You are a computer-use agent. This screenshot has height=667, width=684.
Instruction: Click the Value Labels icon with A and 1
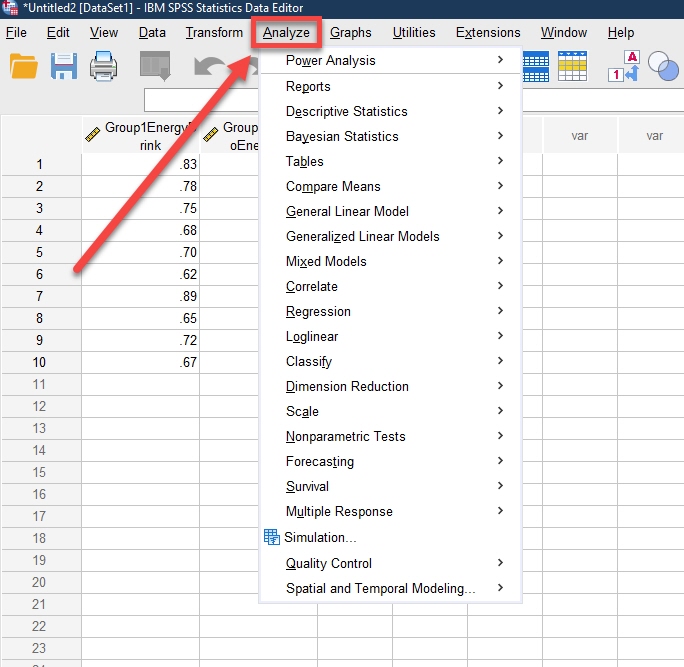coord(624,66)
